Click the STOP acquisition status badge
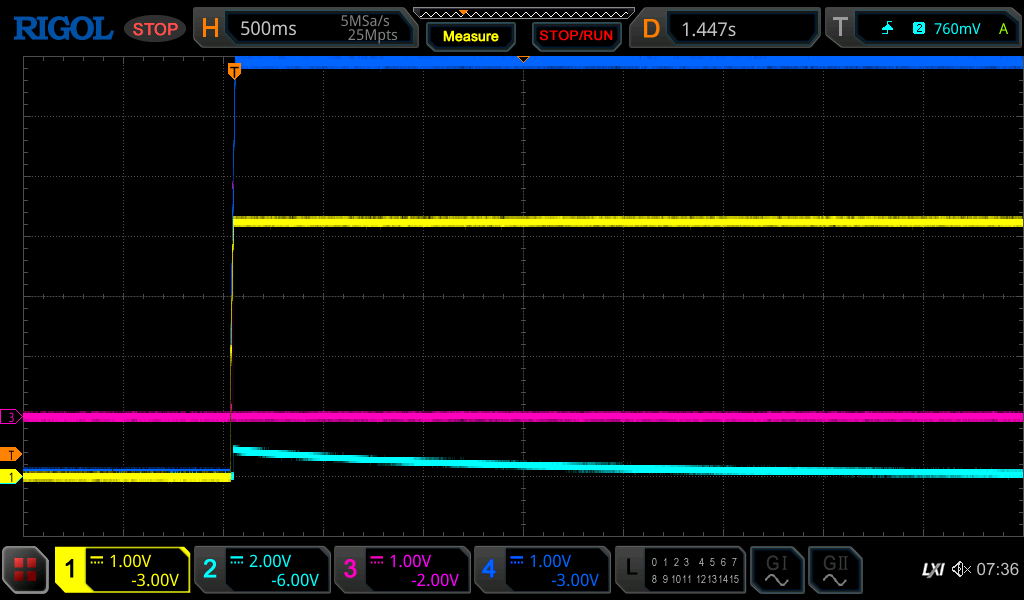Screen dimensions: 1024x600 [x=155, y=29]
